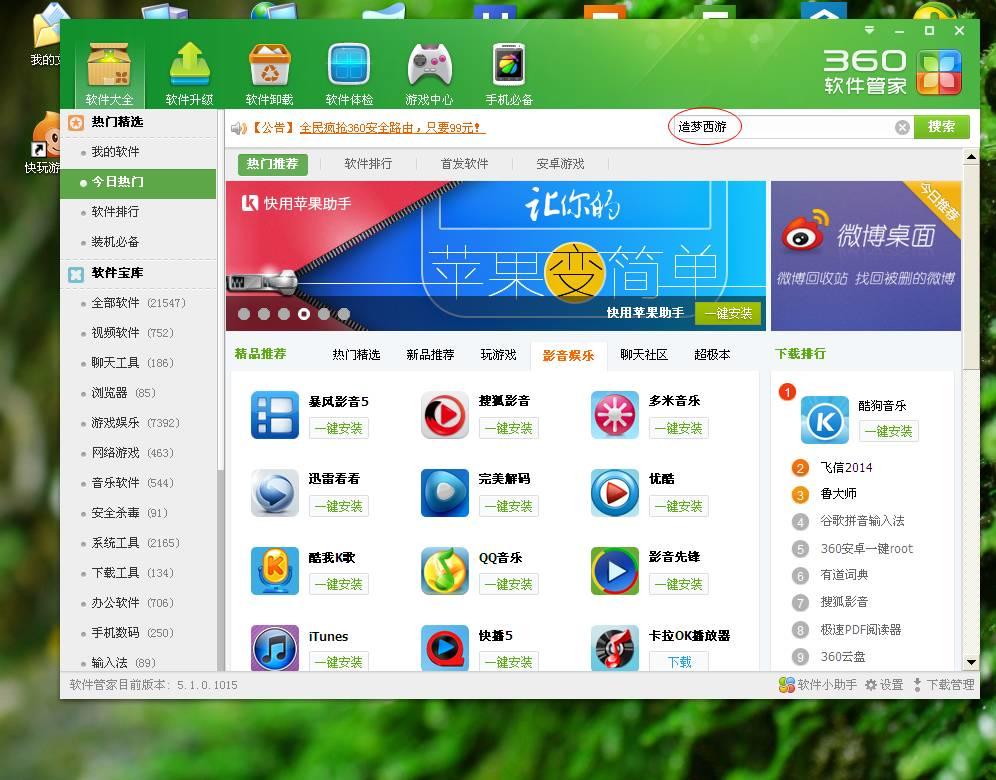This screenshot has height=780, width=996.
Task: Click the 完美解码 app icon
Action: click(445, 493)
